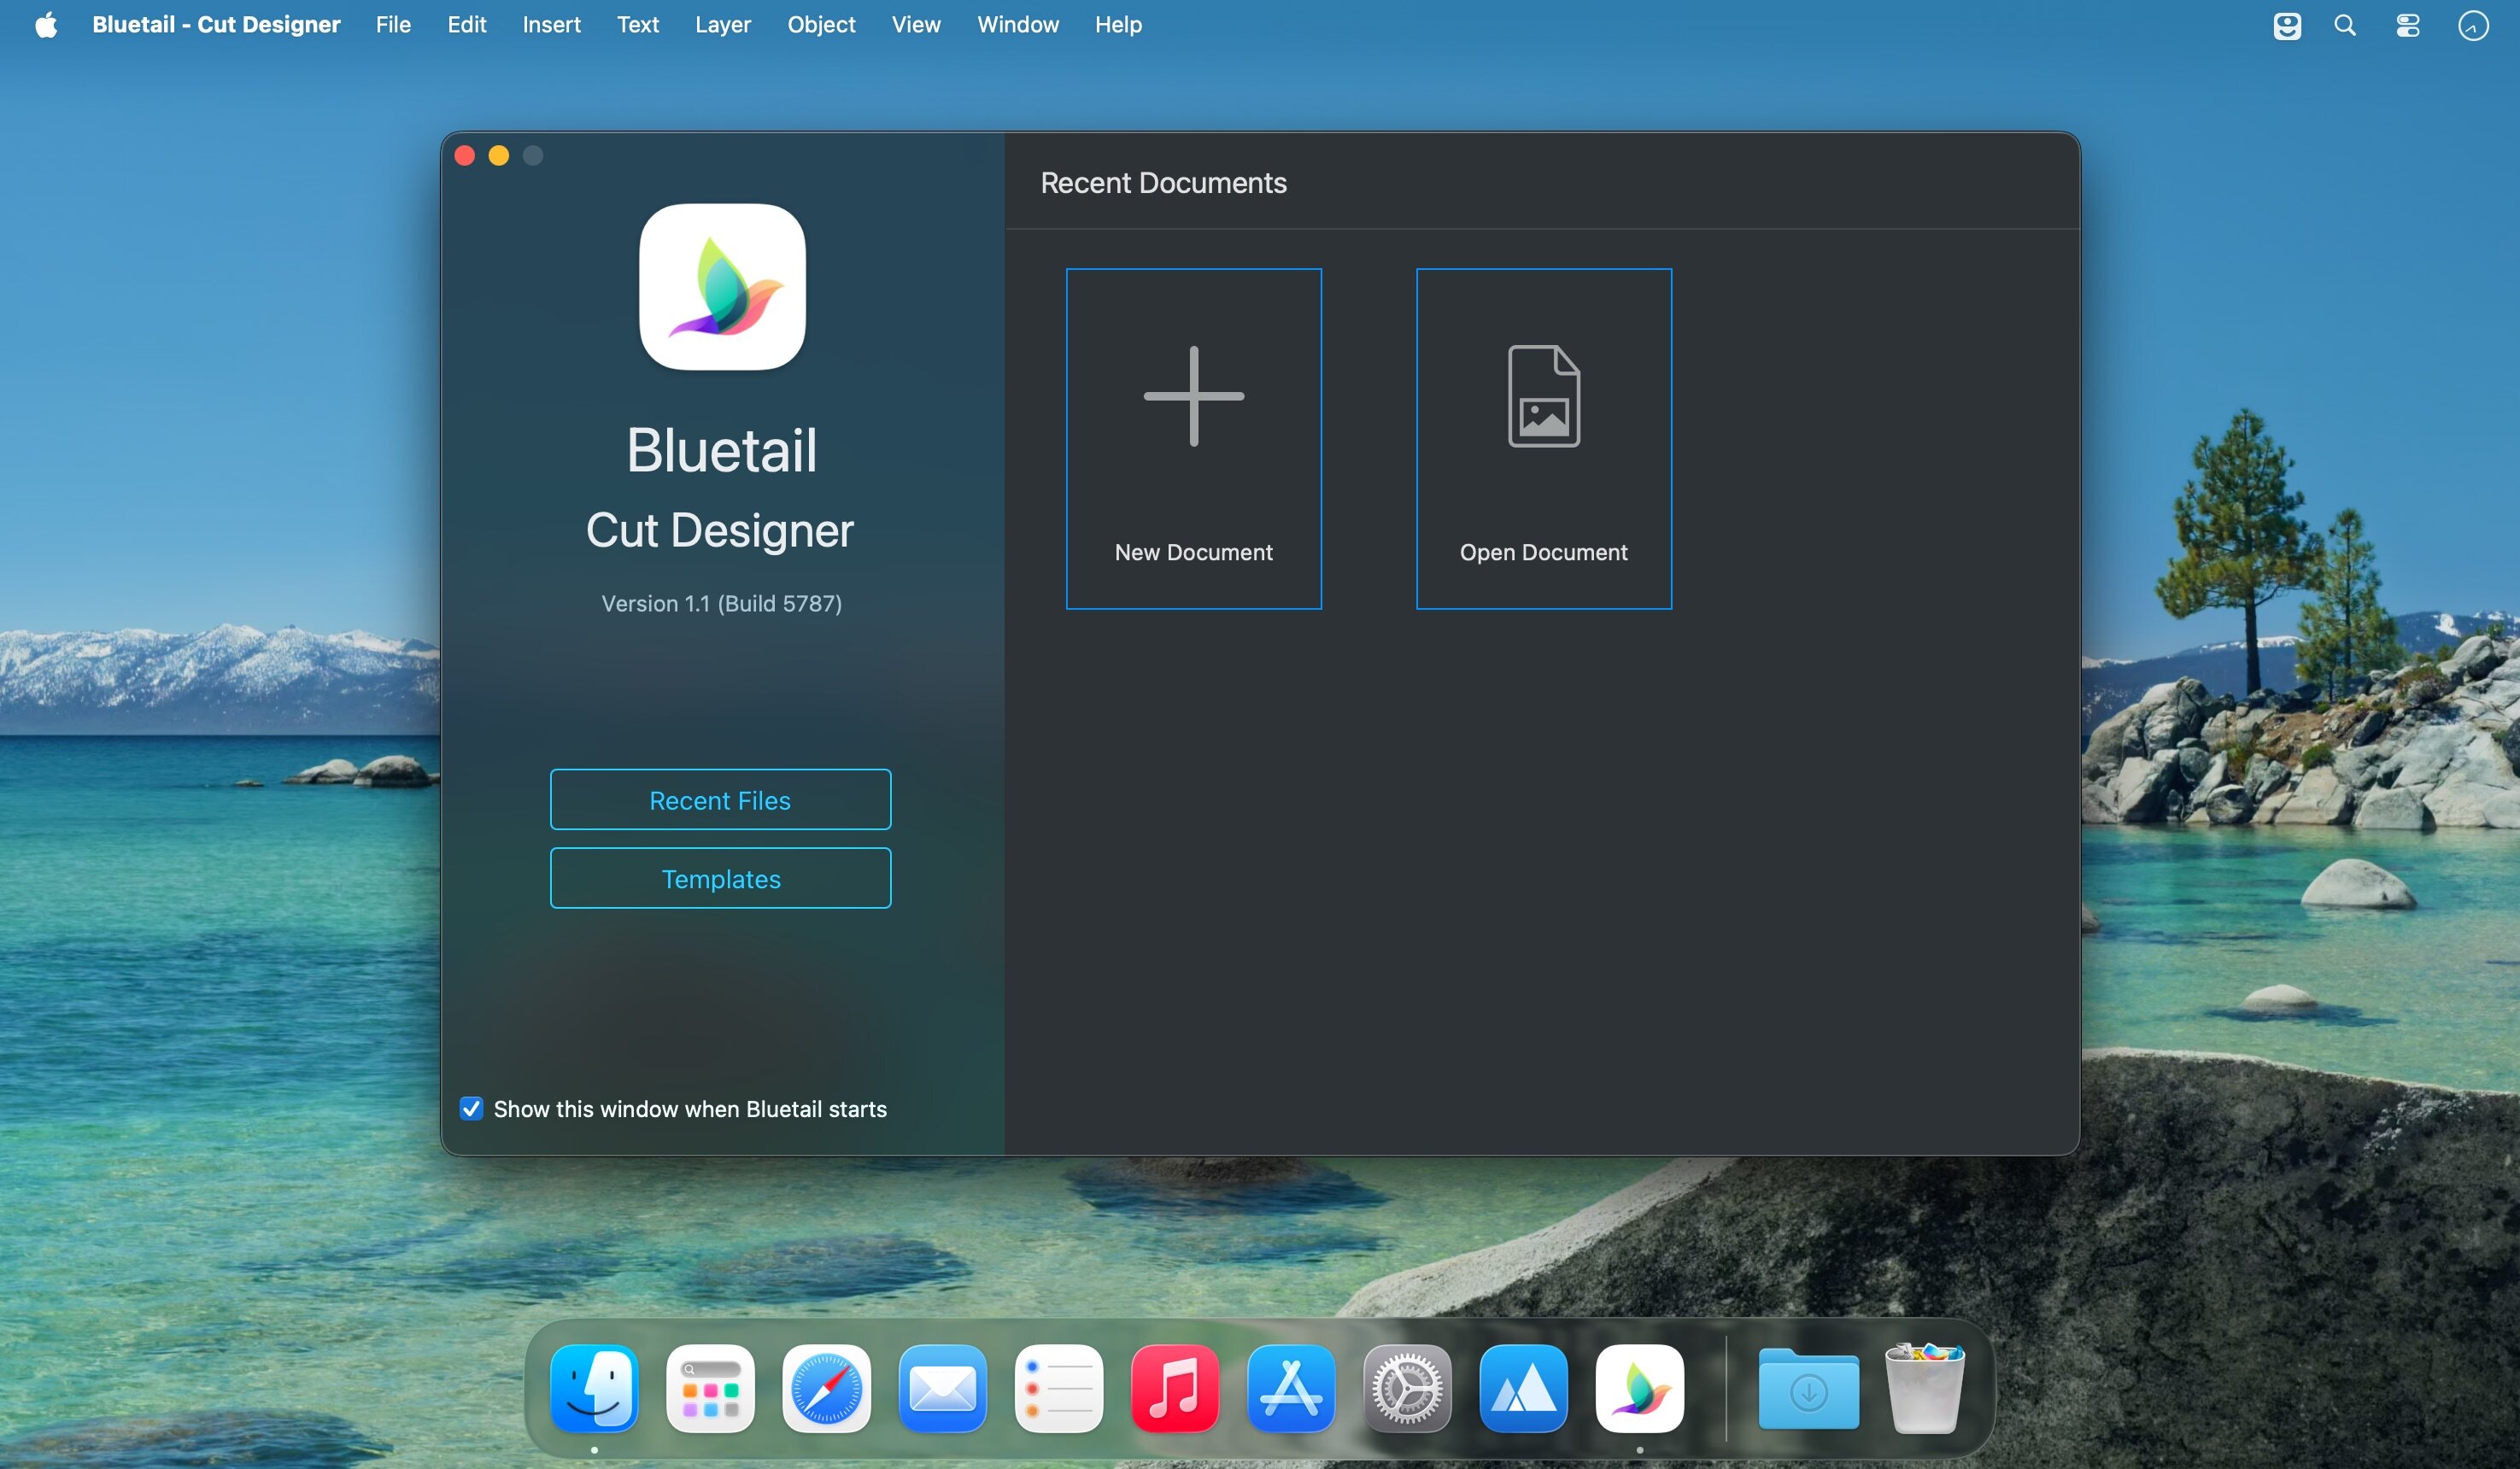Image resolution: width=2520 pixels, height=1469 pixels.
Task: Click the New Document label
Action: point(1193,552)
